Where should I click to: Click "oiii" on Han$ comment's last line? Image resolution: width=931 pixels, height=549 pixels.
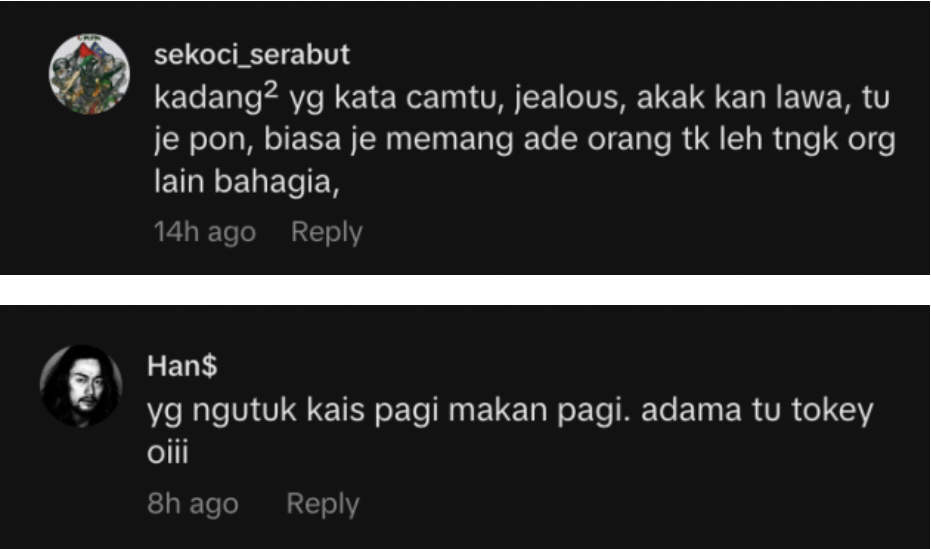click(x=168, y=452)
